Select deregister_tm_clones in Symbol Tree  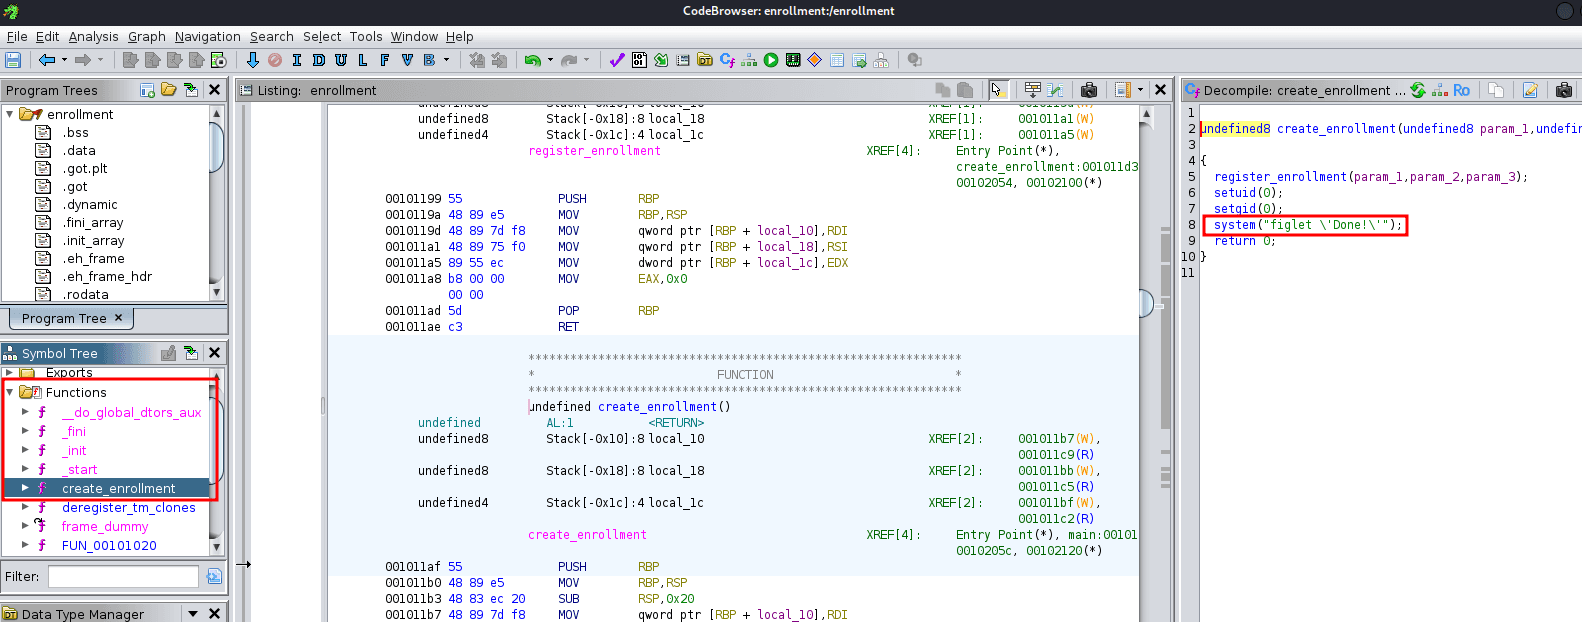coord(128,507)
